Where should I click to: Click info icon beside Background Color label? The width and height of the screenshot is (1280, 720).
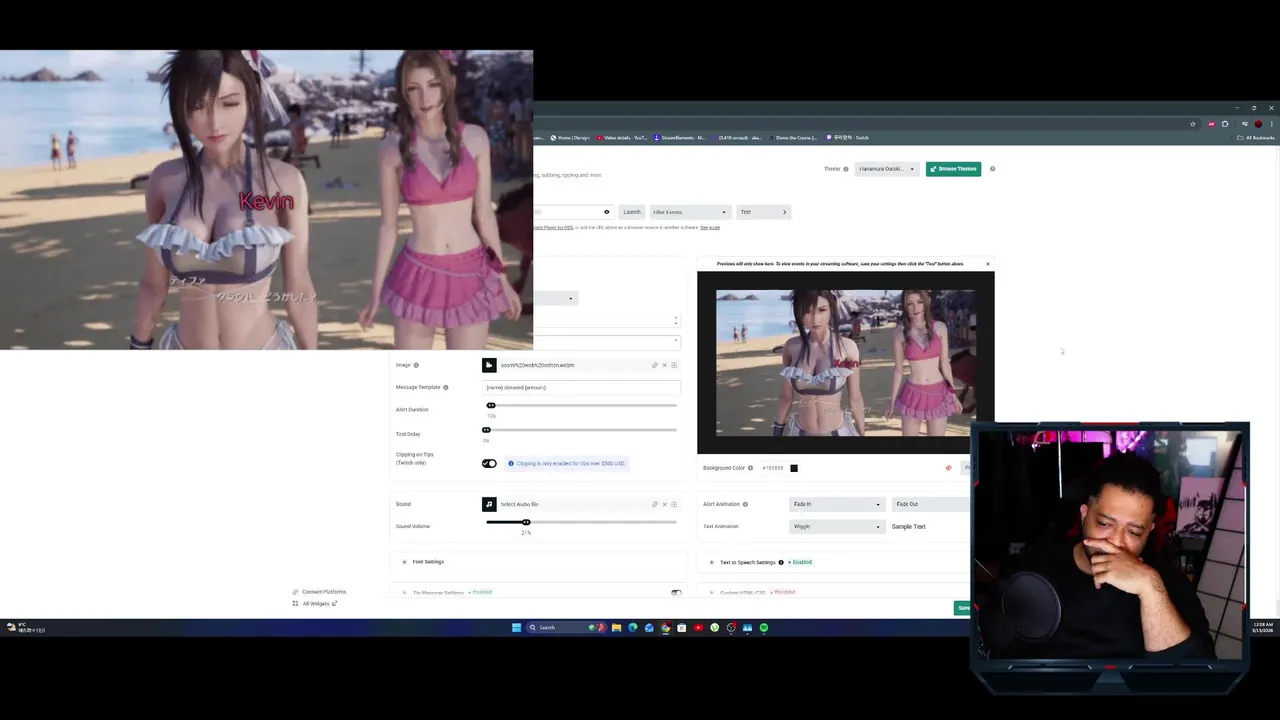(x=750, y=468)
